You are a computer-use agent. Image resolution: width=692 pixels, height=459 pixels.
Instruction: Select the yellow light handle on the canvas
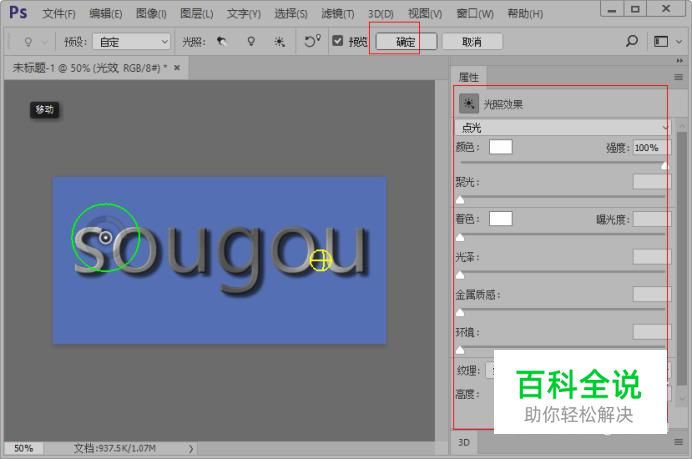[320, 260]
